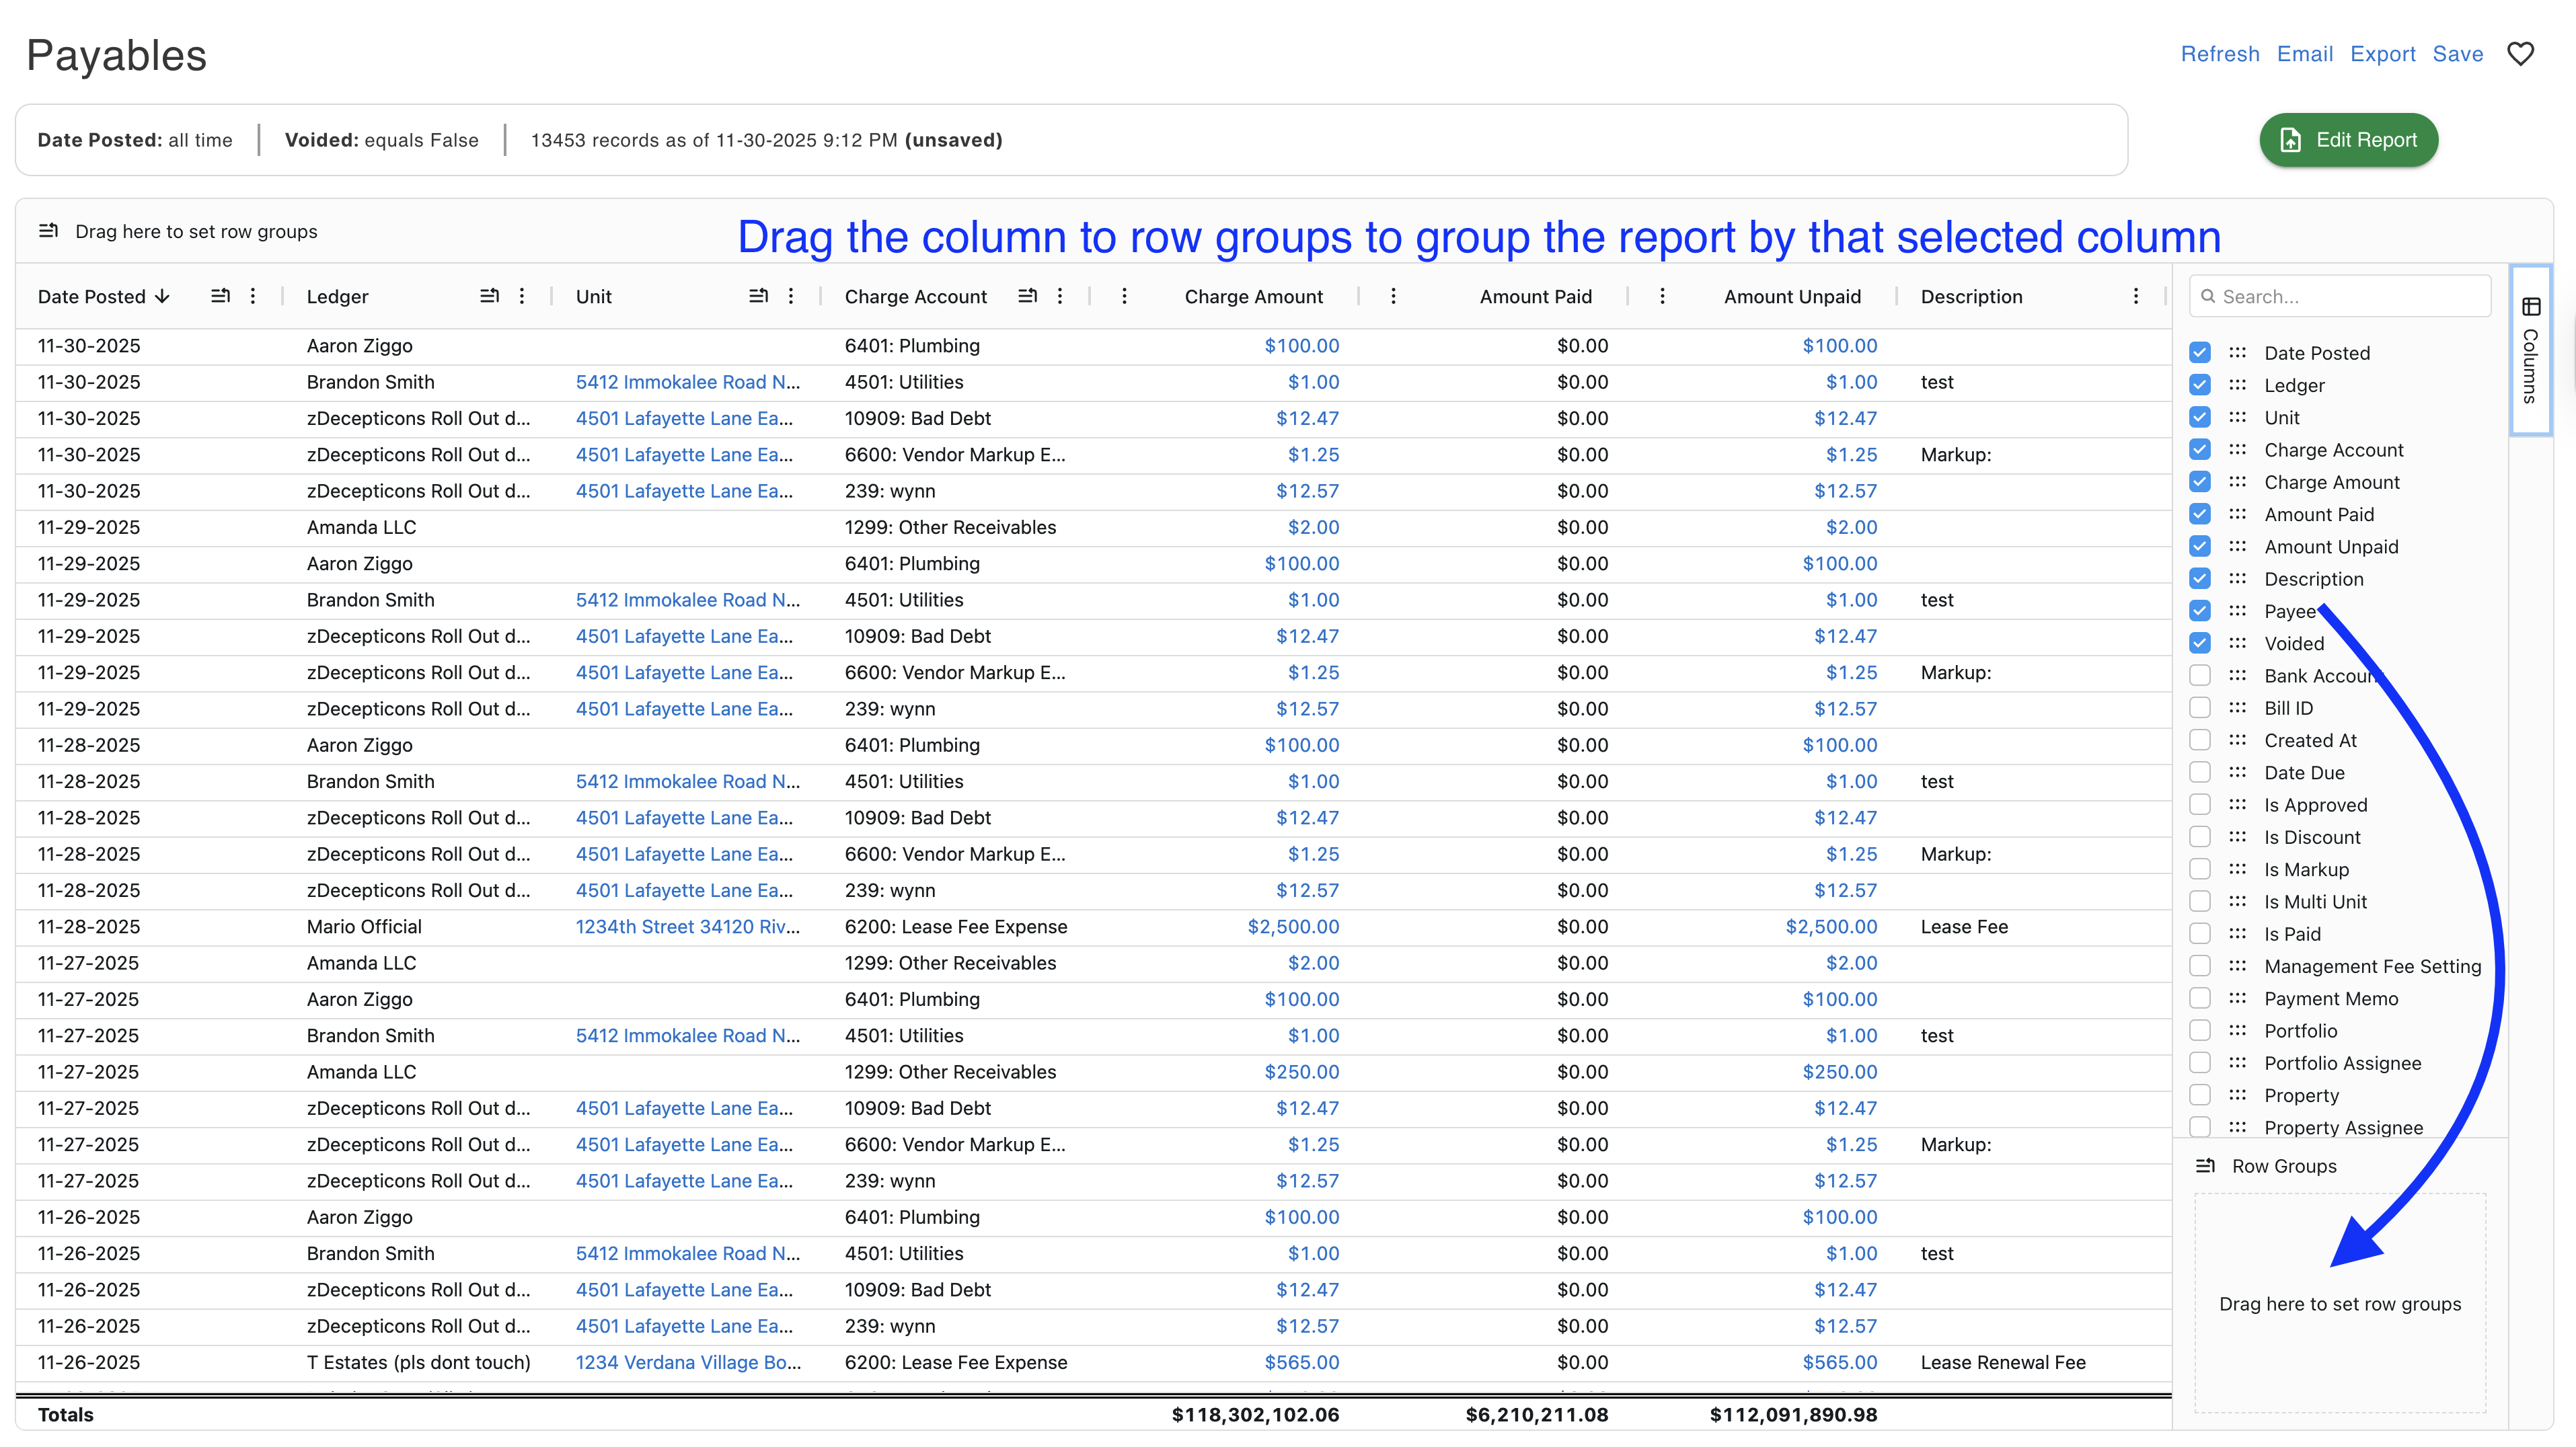Open the Ledger column three-dot menu
This screenshot has width=2576, height=1447.
pos(521,296)
